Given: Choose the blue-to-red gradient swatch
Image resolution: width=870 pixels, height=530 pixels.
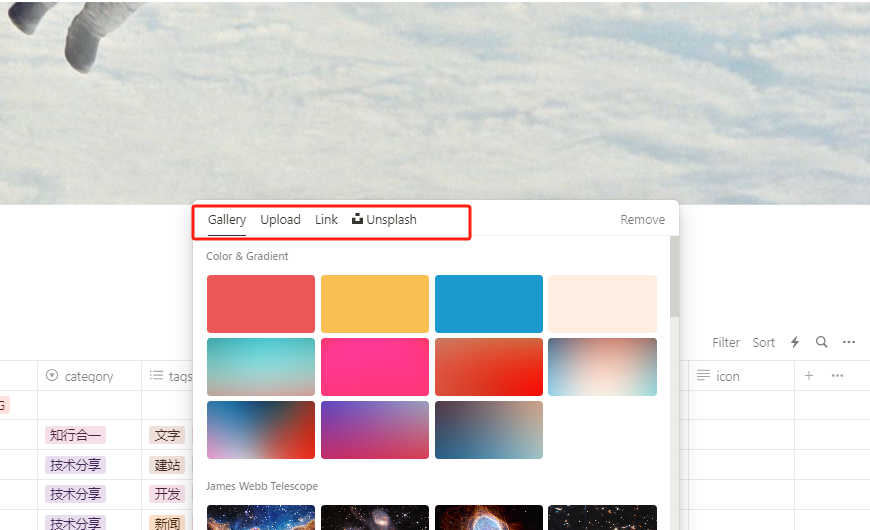Looking at the screenshot, I should click(x=261, y=430).
